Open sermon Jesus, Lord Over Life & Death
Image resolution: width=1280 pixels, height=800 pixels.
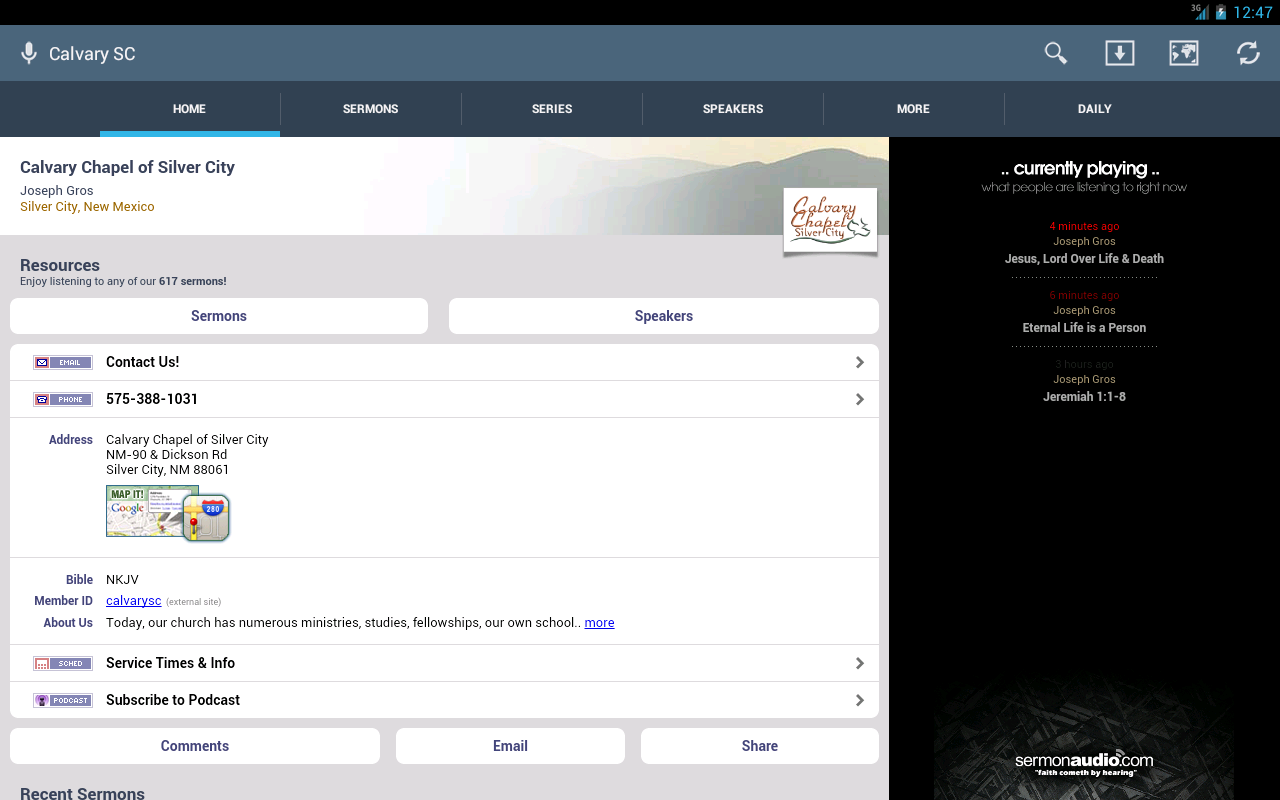(x=1084, y=259)
